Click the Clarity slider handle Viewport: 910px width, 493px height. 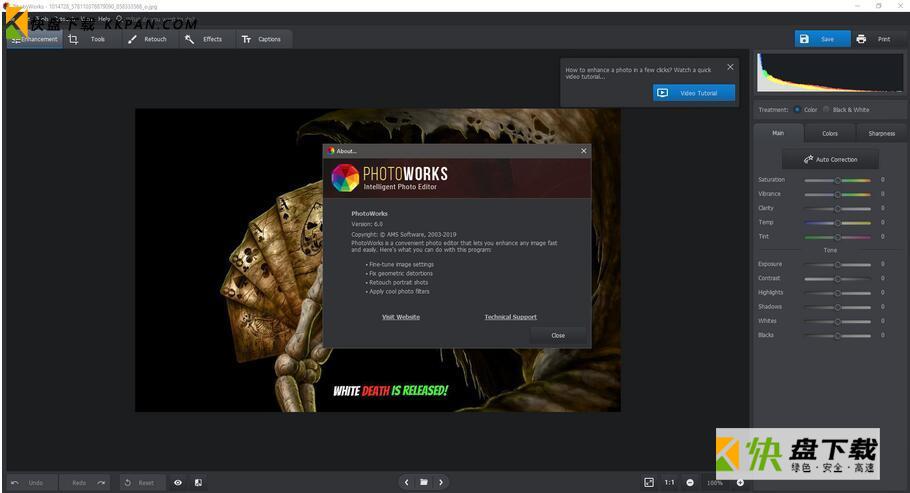point(837,208)
